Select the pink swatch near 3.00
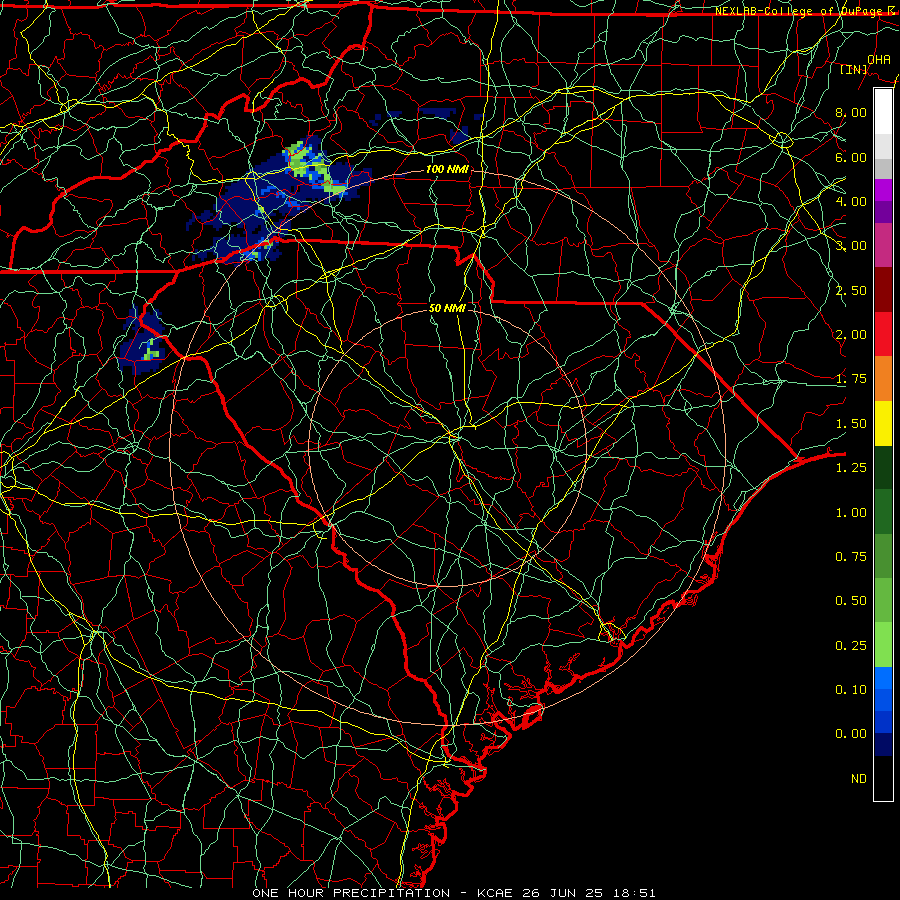900x900 pixels. (x=883, y=246)
